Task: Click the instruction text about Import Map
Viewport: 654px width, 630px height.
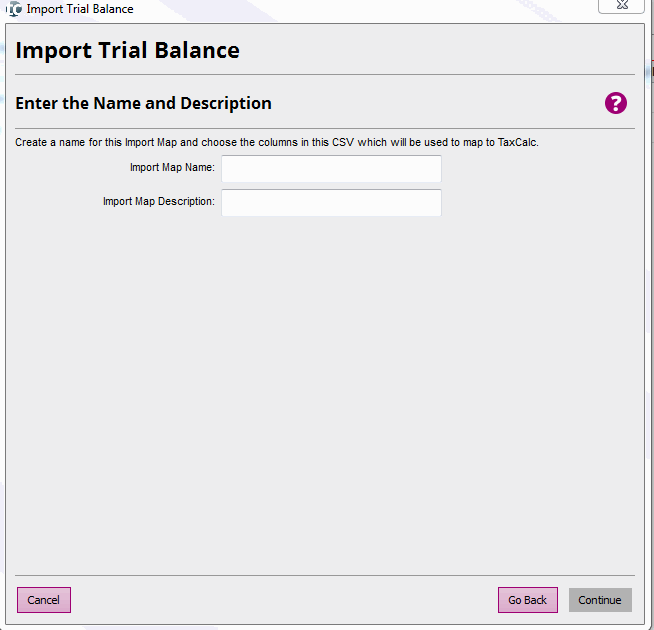Action: 200,142
